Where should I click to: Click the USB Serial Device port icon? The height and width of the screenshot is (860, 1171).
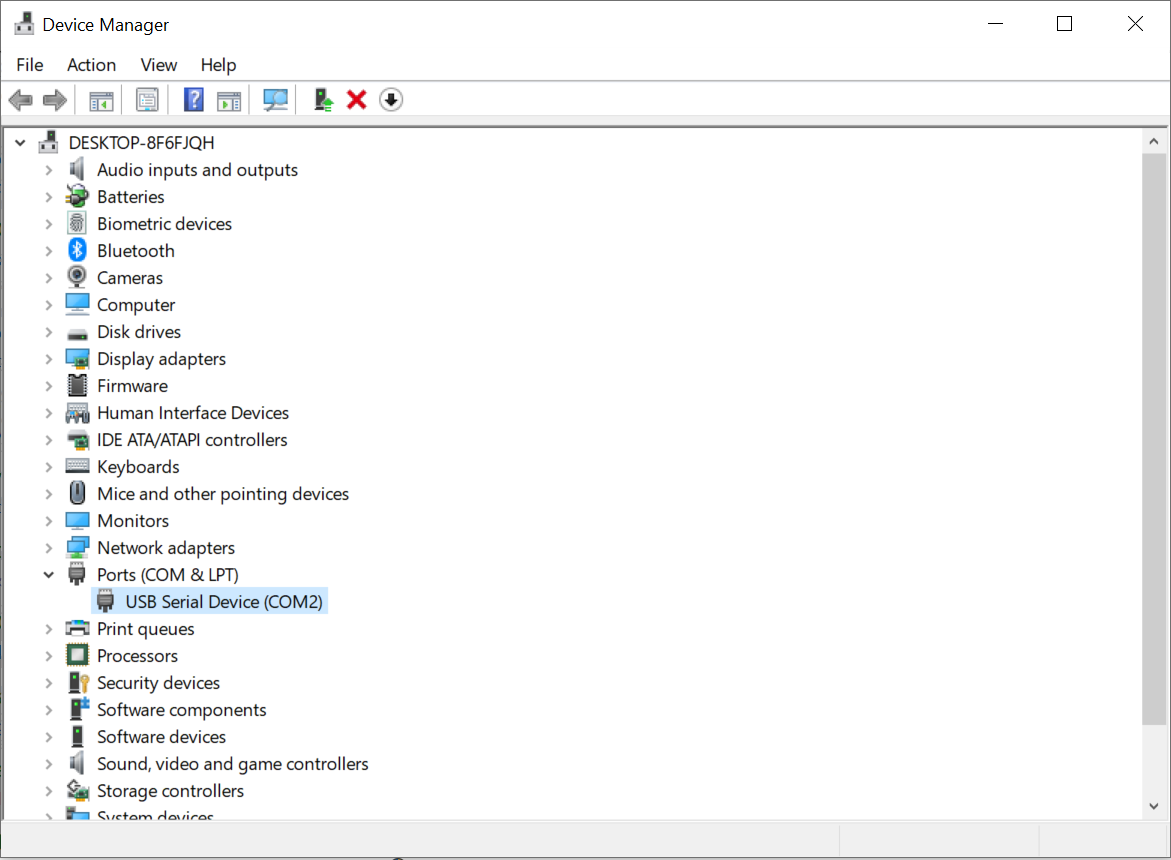[x=105, y=601]
